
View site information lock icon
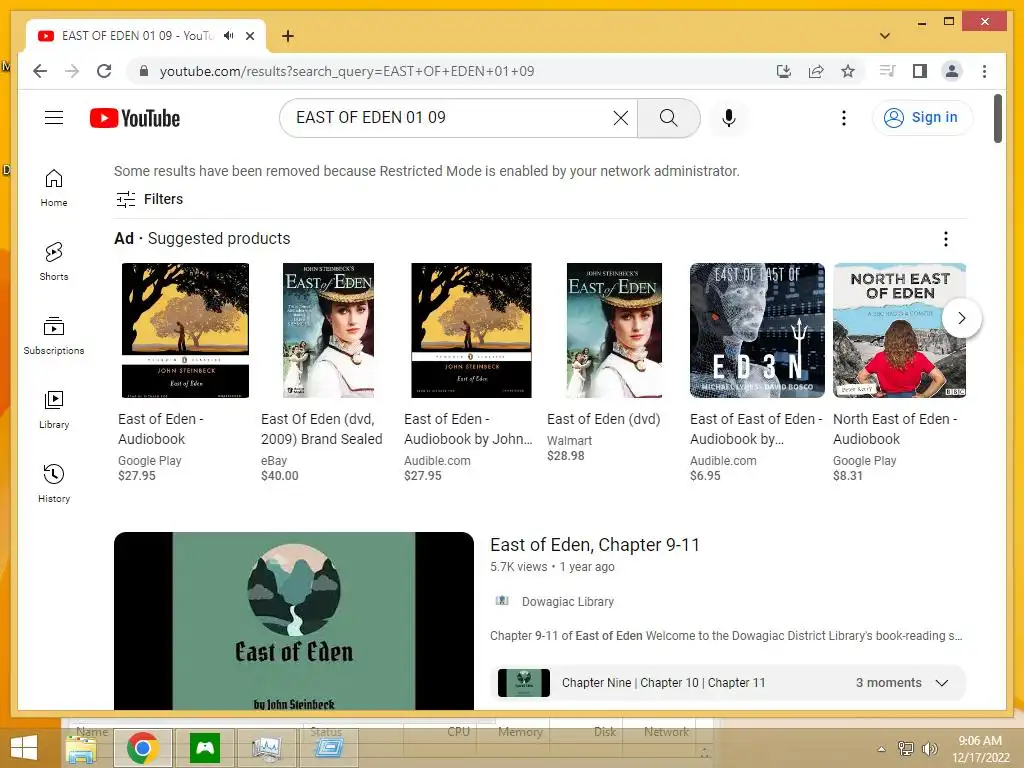tap(144, 71)
